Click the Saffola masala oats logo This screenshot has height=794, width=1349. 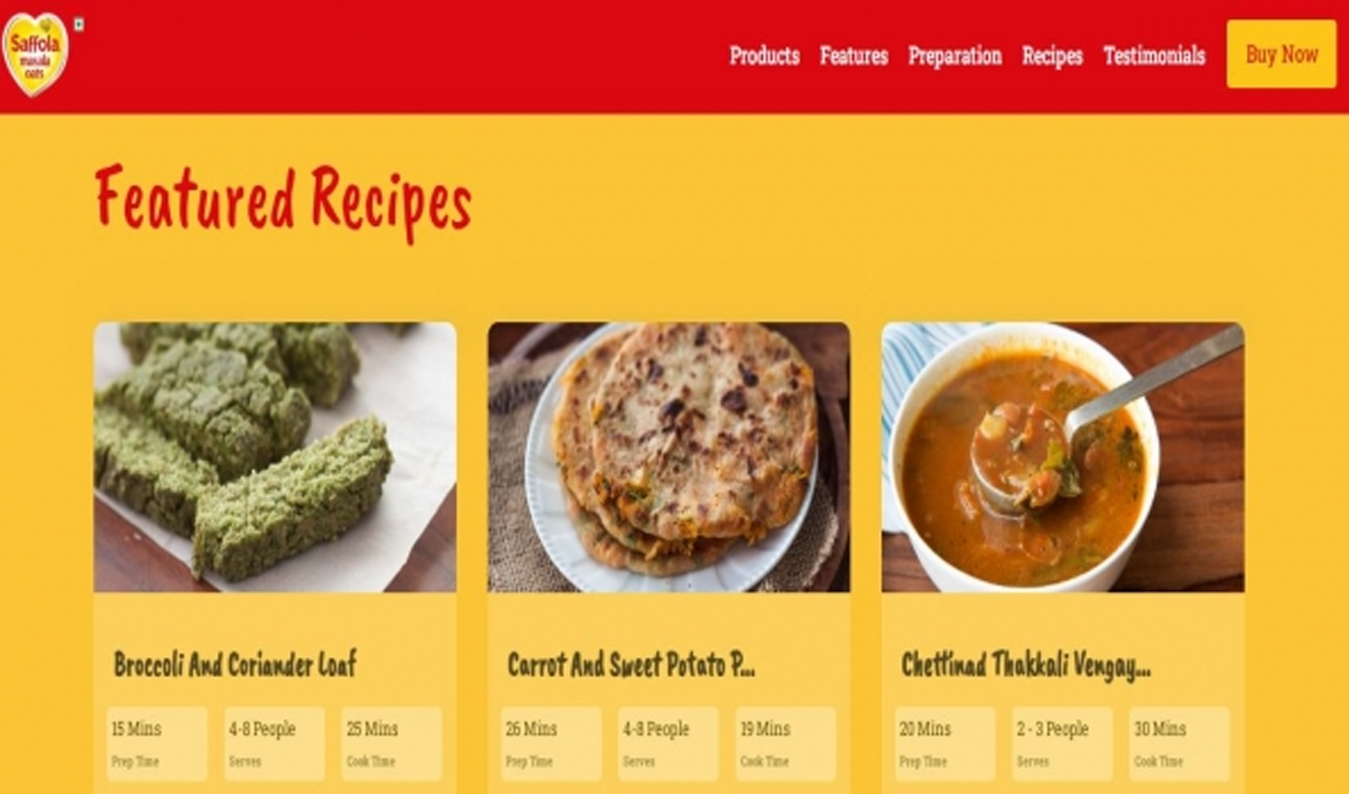coord(35,54)
